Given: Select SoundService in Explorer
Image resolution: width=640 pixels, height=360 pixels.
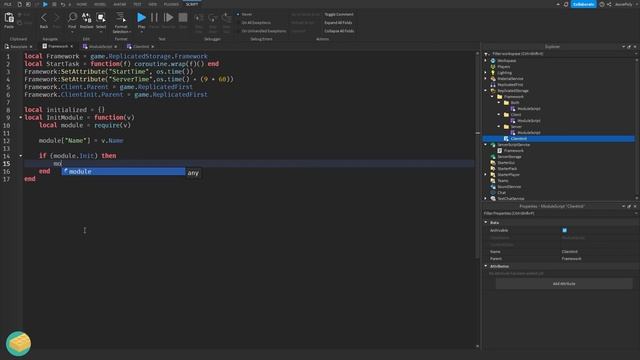Looking at the screenshot, I should [509, 187].
